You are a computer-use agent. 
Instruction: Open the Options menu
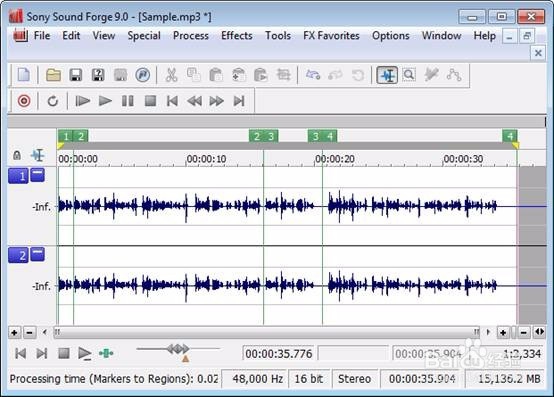click(391, 36)
